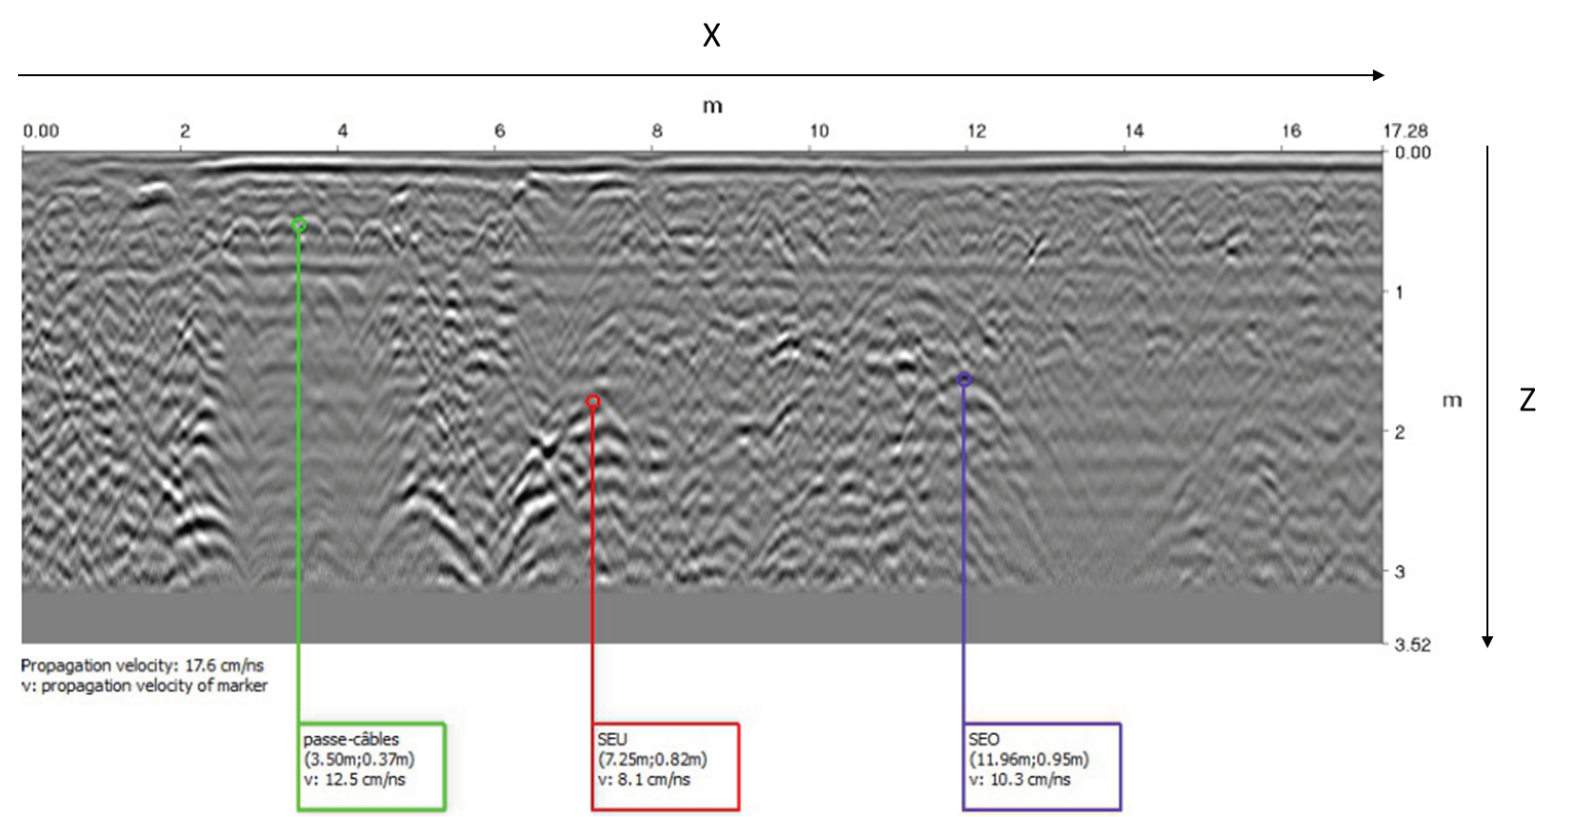Select the purple SEO circle marker
Viewport: 1575px width, 817px height.
pyautogui.click(x=965, y=379)
